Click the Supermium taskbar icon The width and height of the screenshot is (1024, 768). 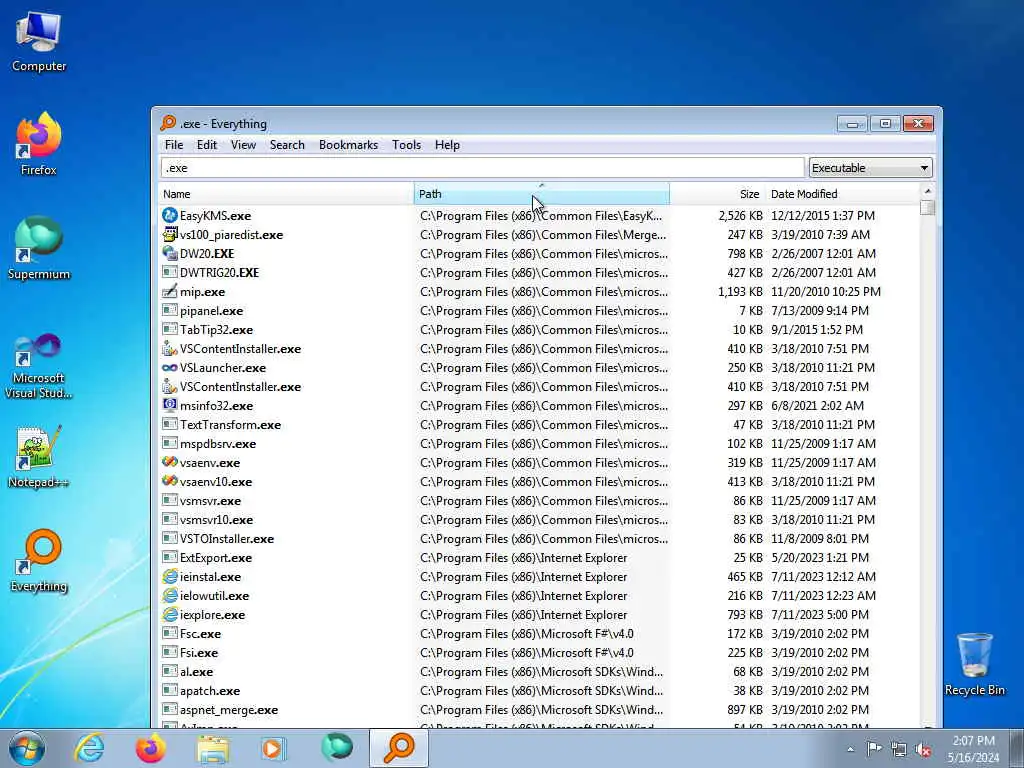point(336,748)
